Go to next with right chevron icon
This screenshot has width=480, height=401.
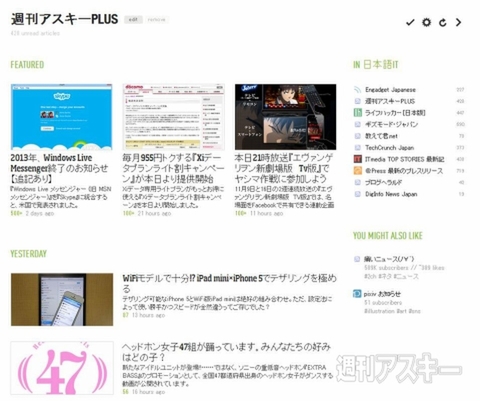point(458,22)
